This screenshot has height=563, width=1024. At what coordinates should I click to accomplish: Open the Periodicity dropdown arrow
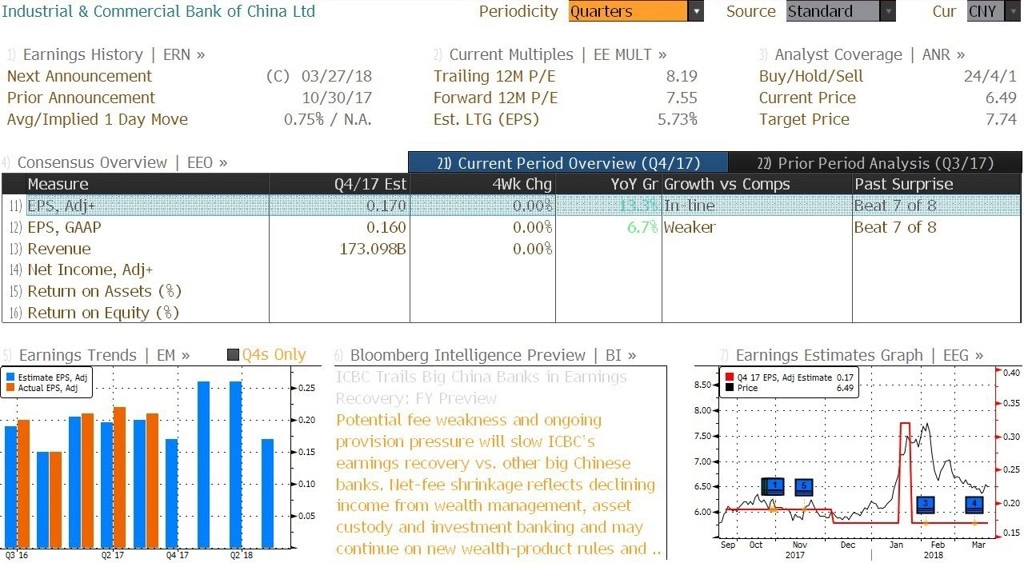coord(696,11)
